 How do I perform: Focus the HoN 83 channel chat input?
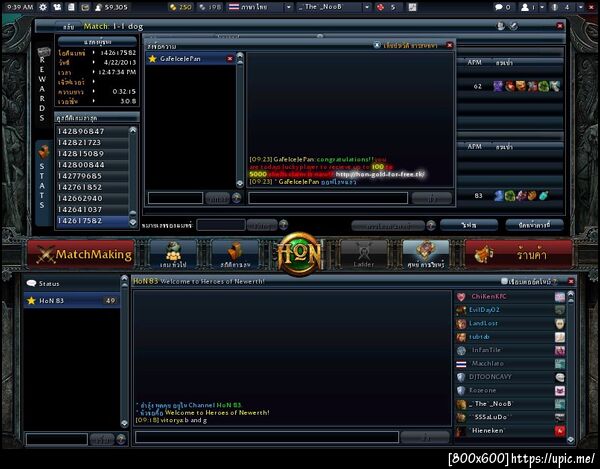tap(267, 437)
